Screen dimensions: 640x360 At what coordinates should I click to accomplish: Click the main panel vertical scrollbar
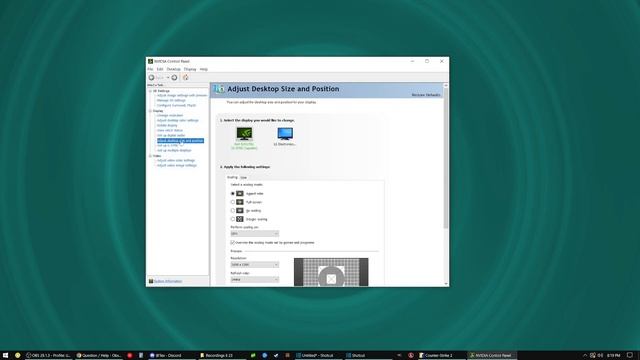(446, 158)
